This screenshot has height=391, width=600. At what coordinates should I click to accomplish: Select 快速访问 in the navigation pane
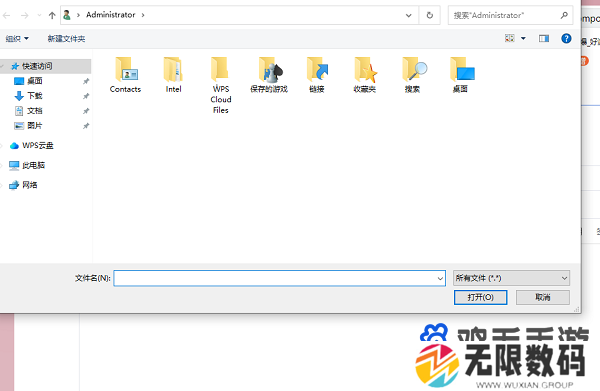click(x=37, y=66)
